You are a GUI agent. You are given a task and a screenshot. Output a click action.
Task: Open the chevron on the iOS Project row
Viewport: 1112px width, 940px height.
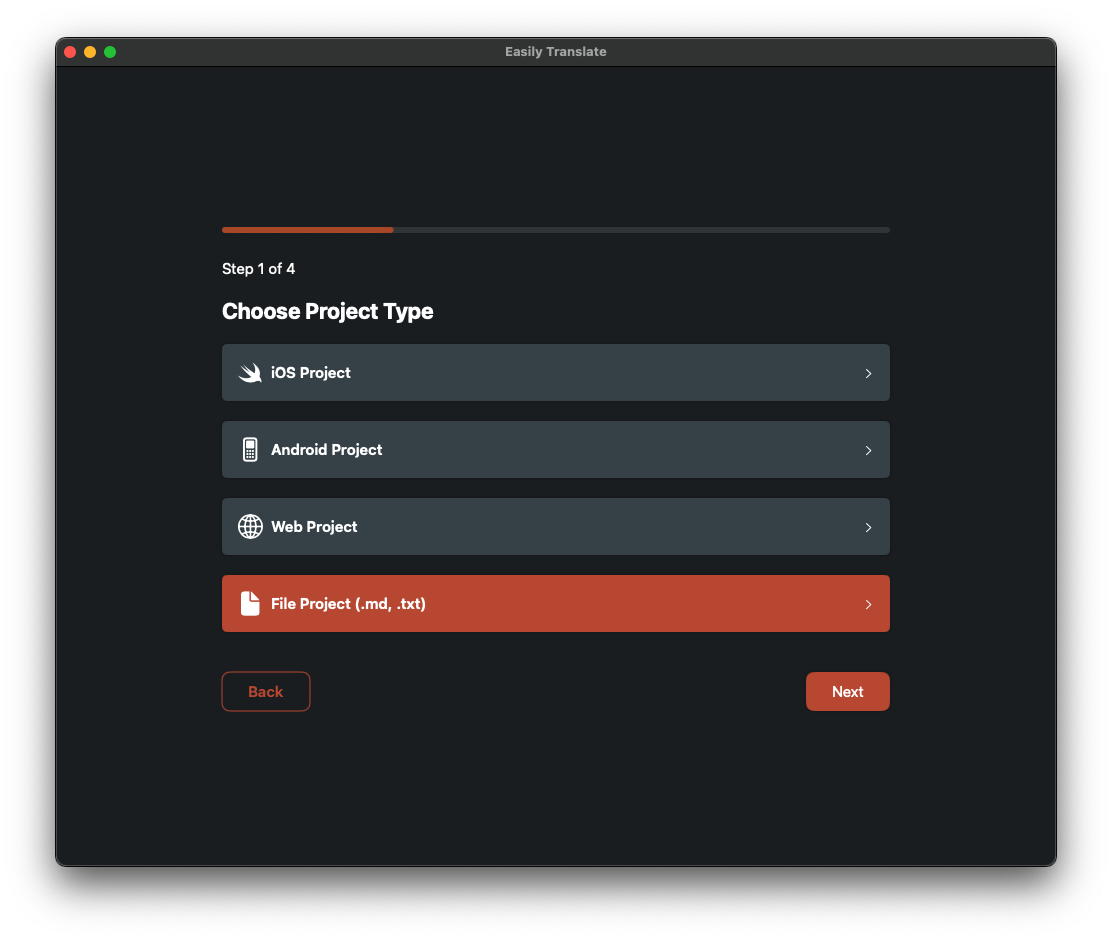[x=868, y=373]
